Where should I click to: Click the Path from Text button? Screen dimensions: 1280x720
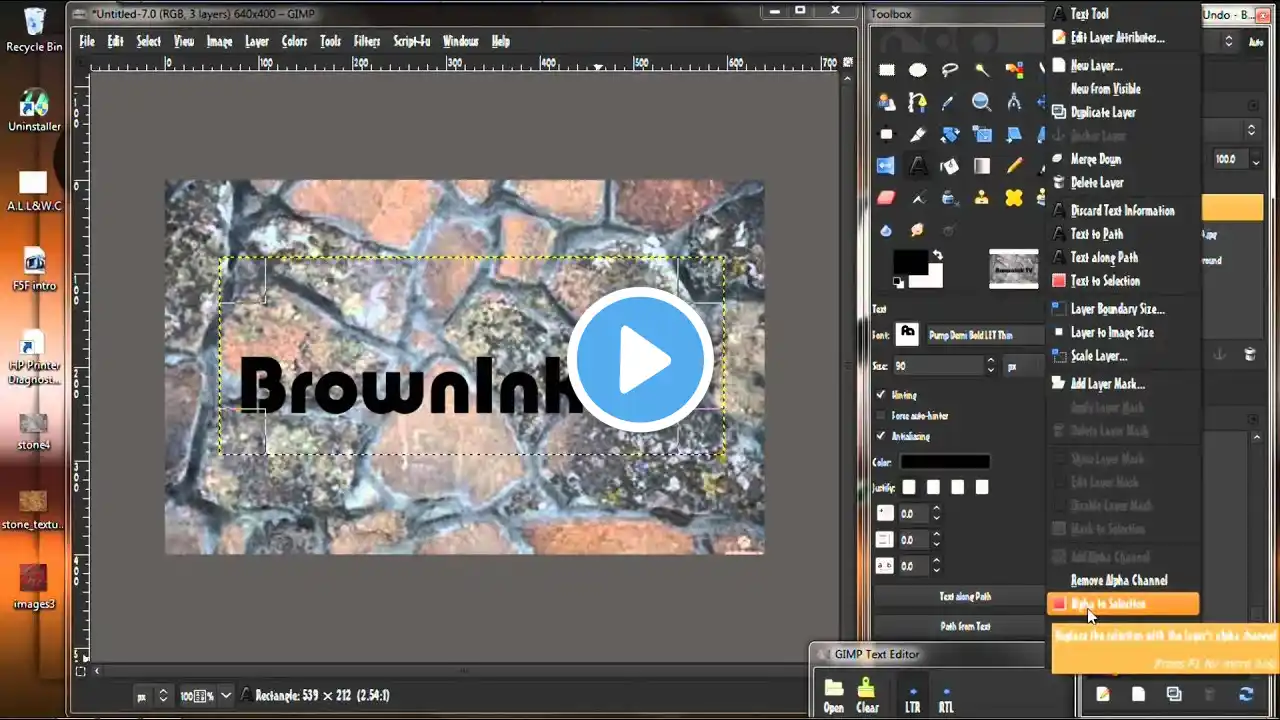tap(964, 627)
